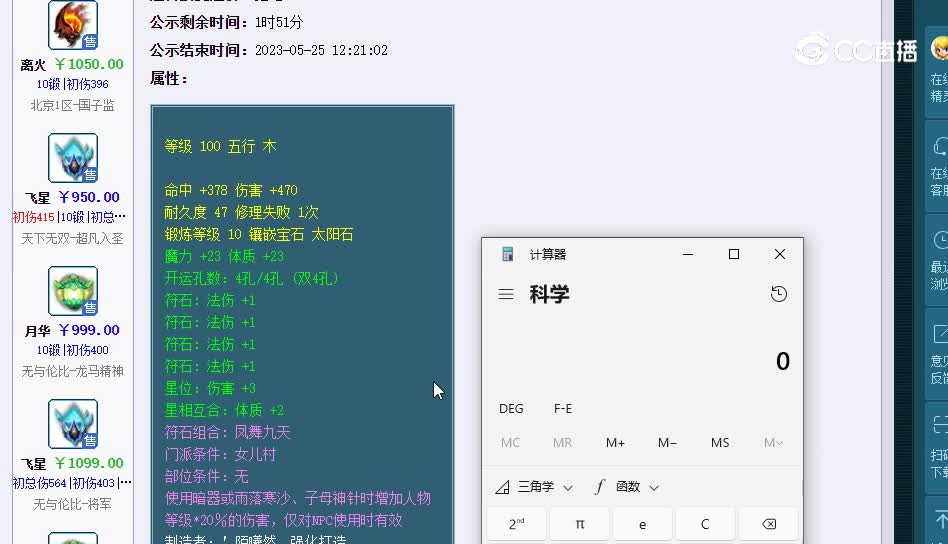Click the MC memory clear button
Screen dimensions: 948x544
510,442
